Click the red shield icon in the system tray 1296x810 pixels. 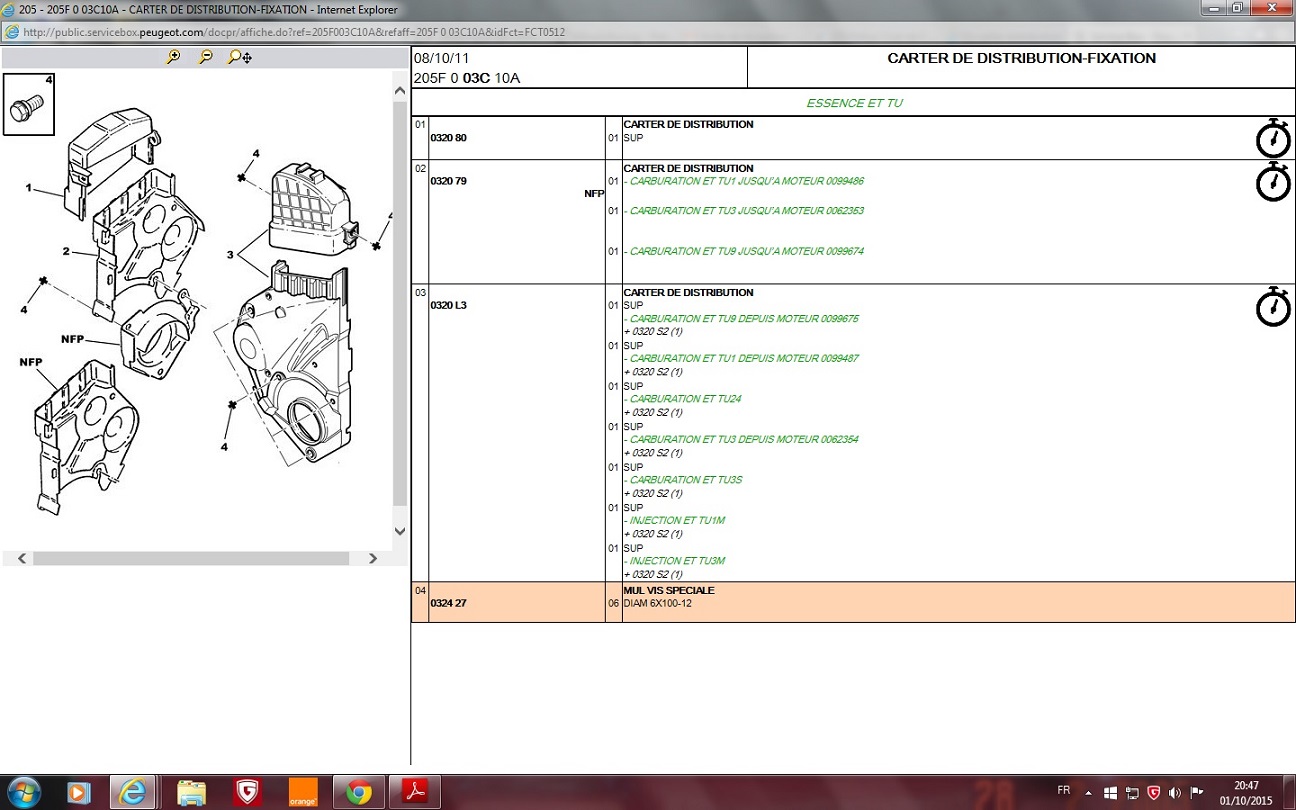[x=1153, y=792]
